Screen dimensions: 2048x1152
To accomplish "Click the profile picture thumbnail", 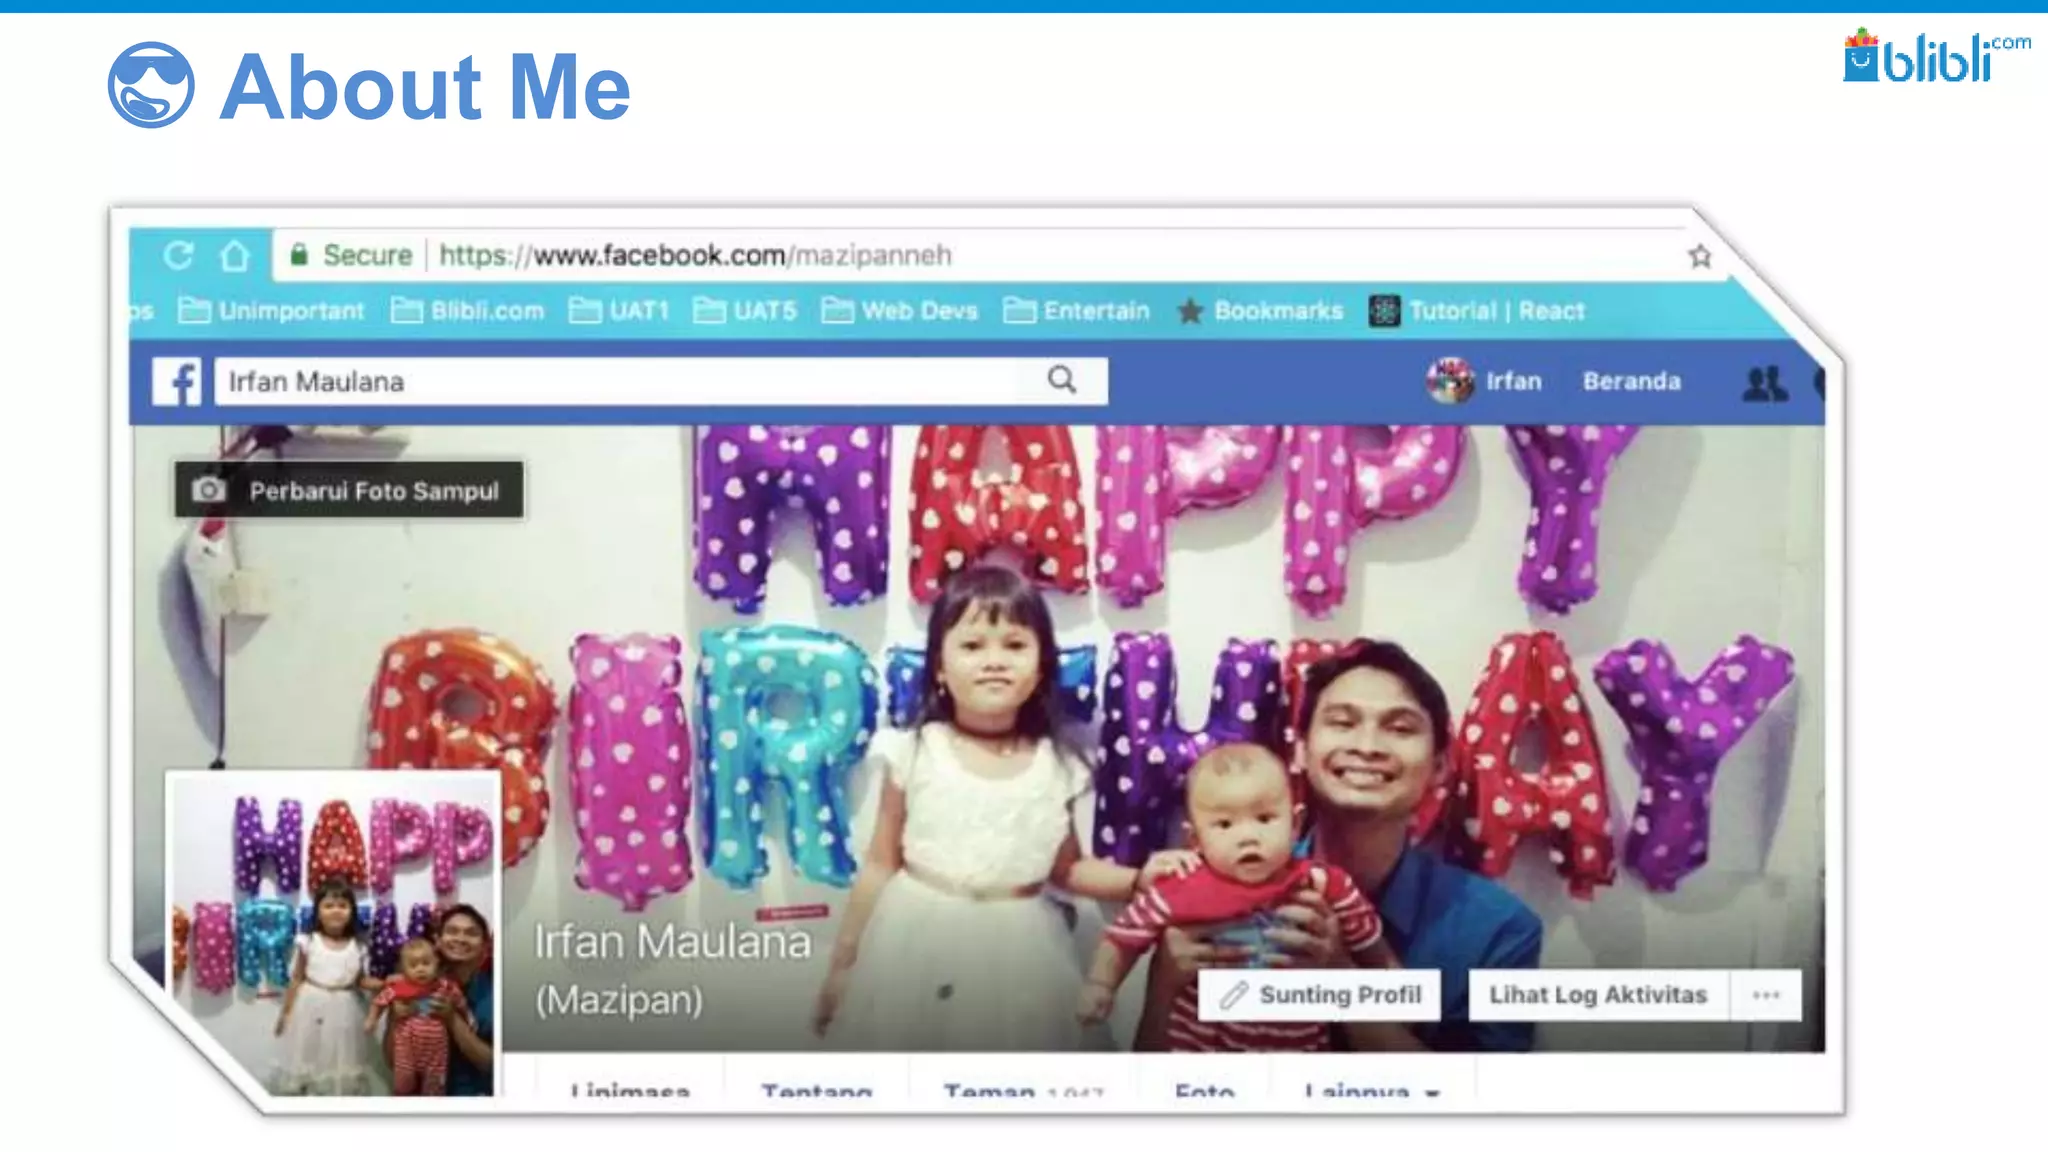I will point(335,935).
